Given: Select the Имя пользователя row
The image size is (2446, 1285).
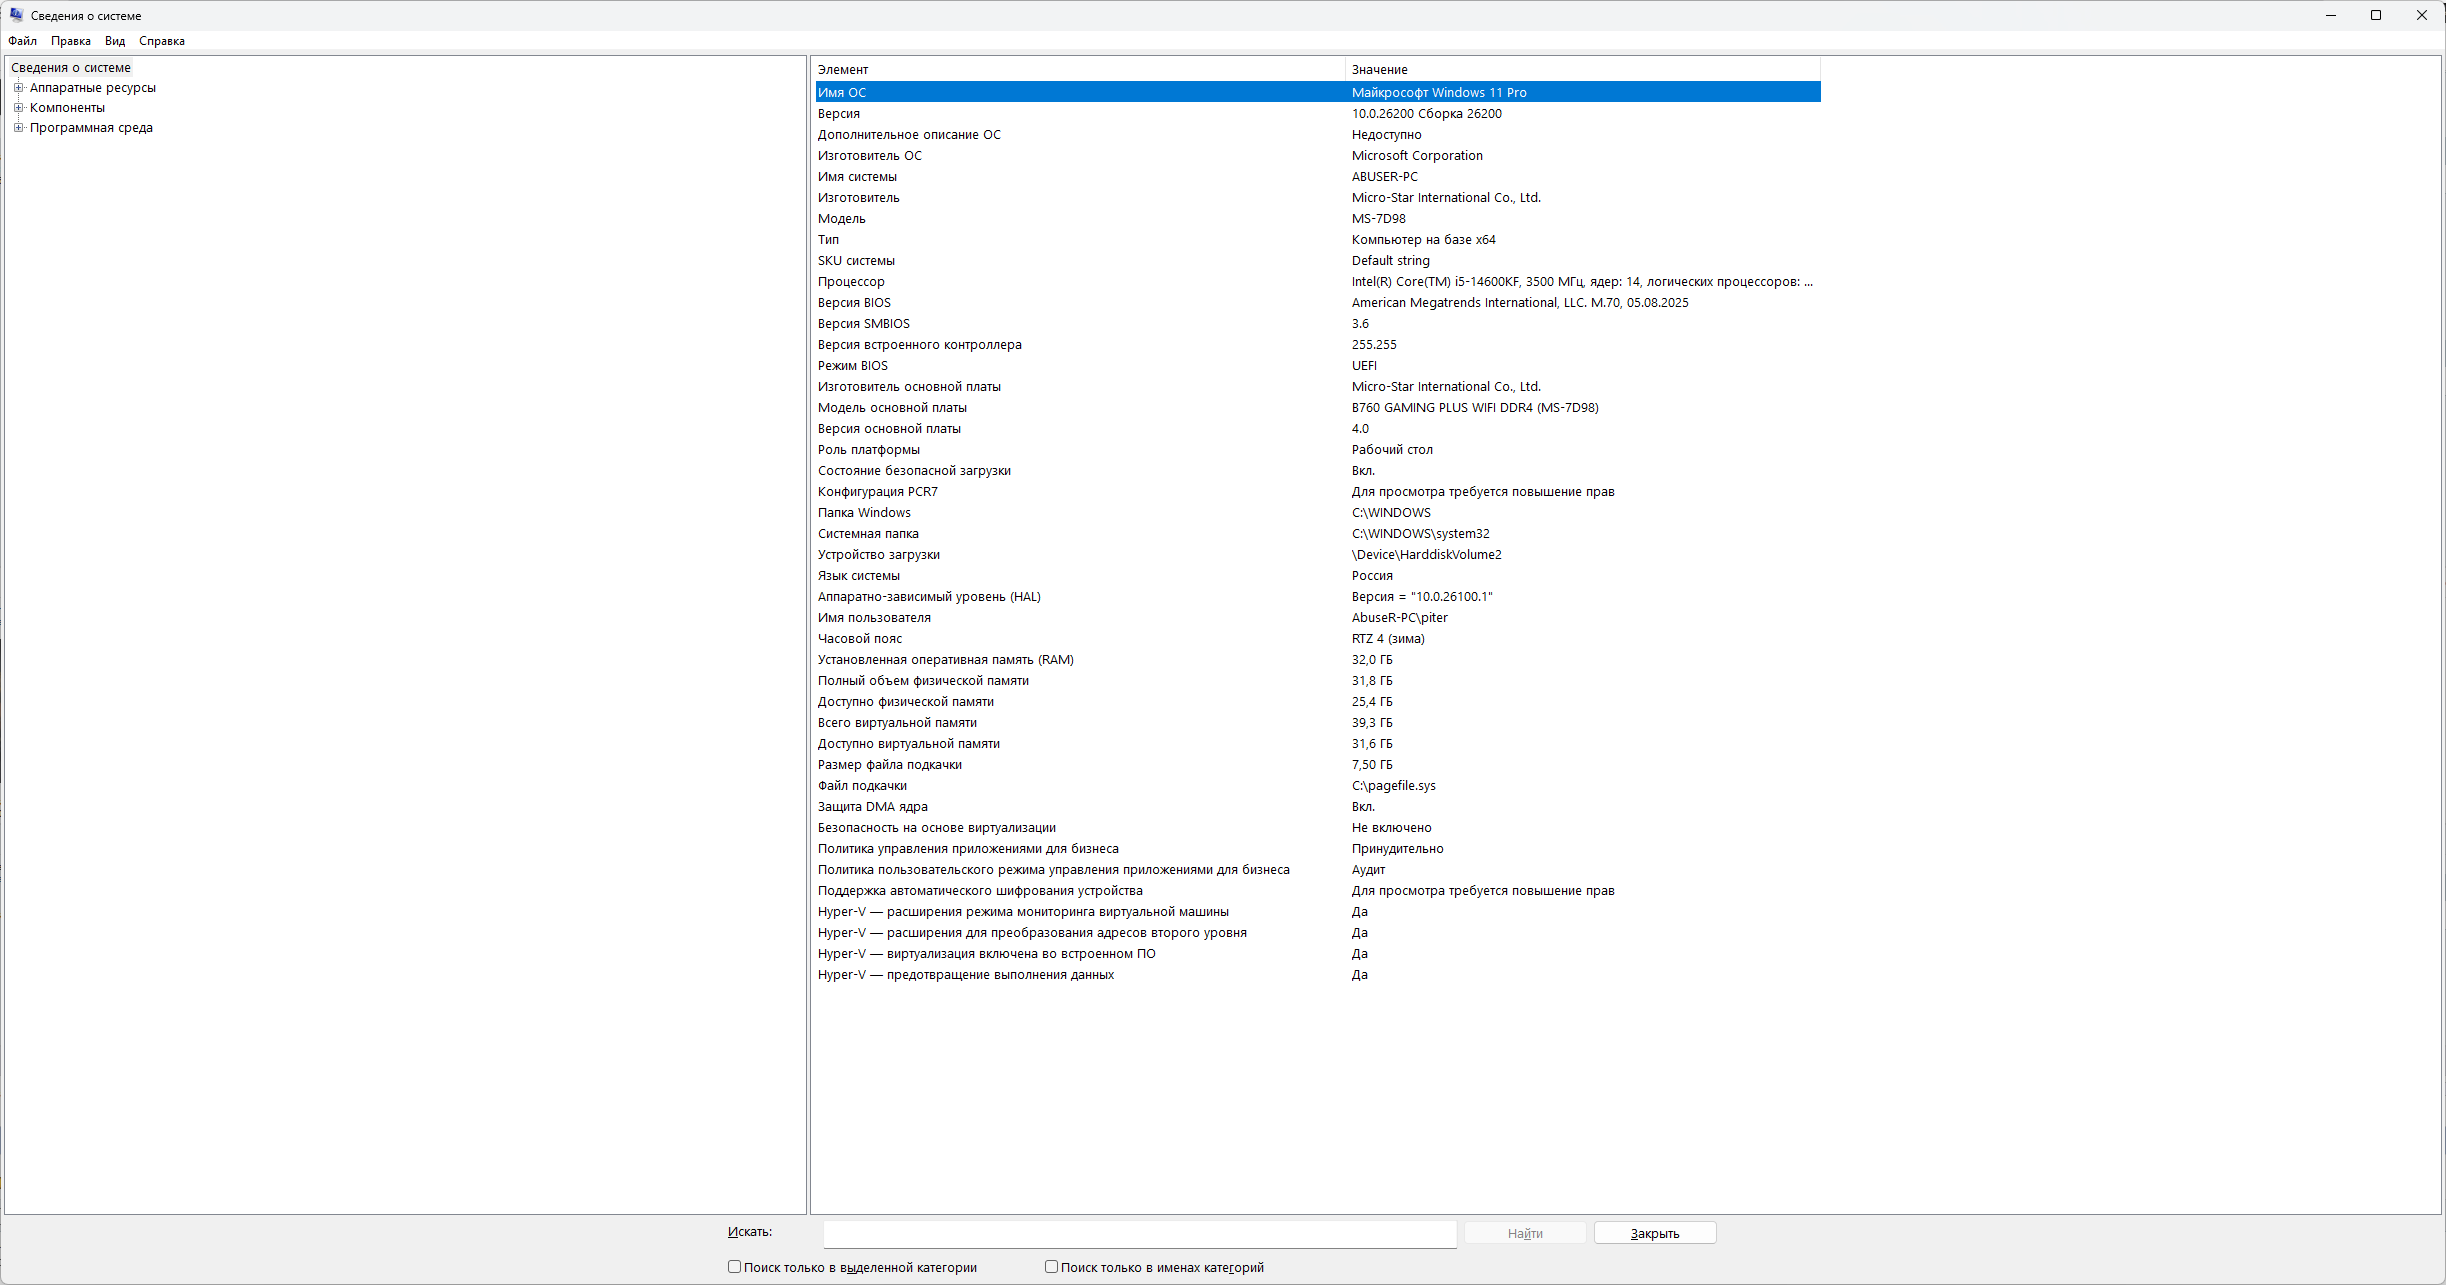Looking at the screenshot, I should point(1318,617).
